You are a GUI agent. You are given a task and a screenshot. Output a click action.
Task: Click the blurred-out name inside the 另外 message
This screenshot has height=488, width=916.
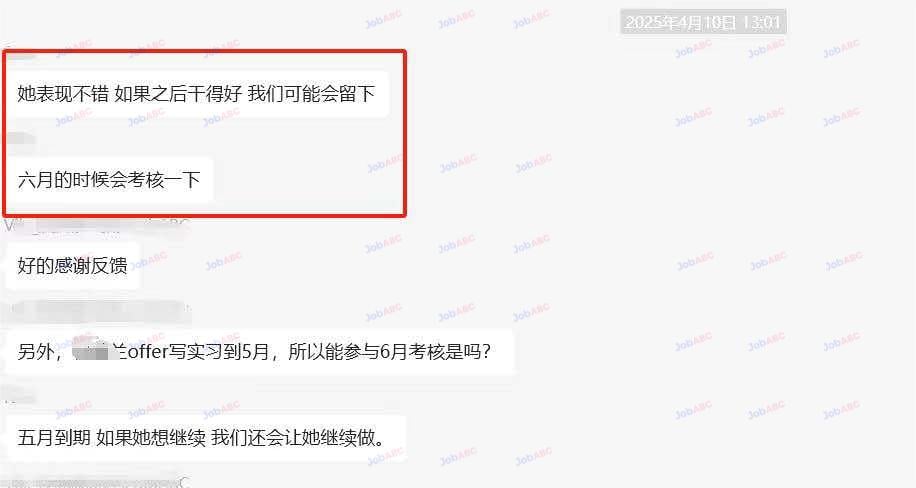pyautogui.click(x=91, y=352)
